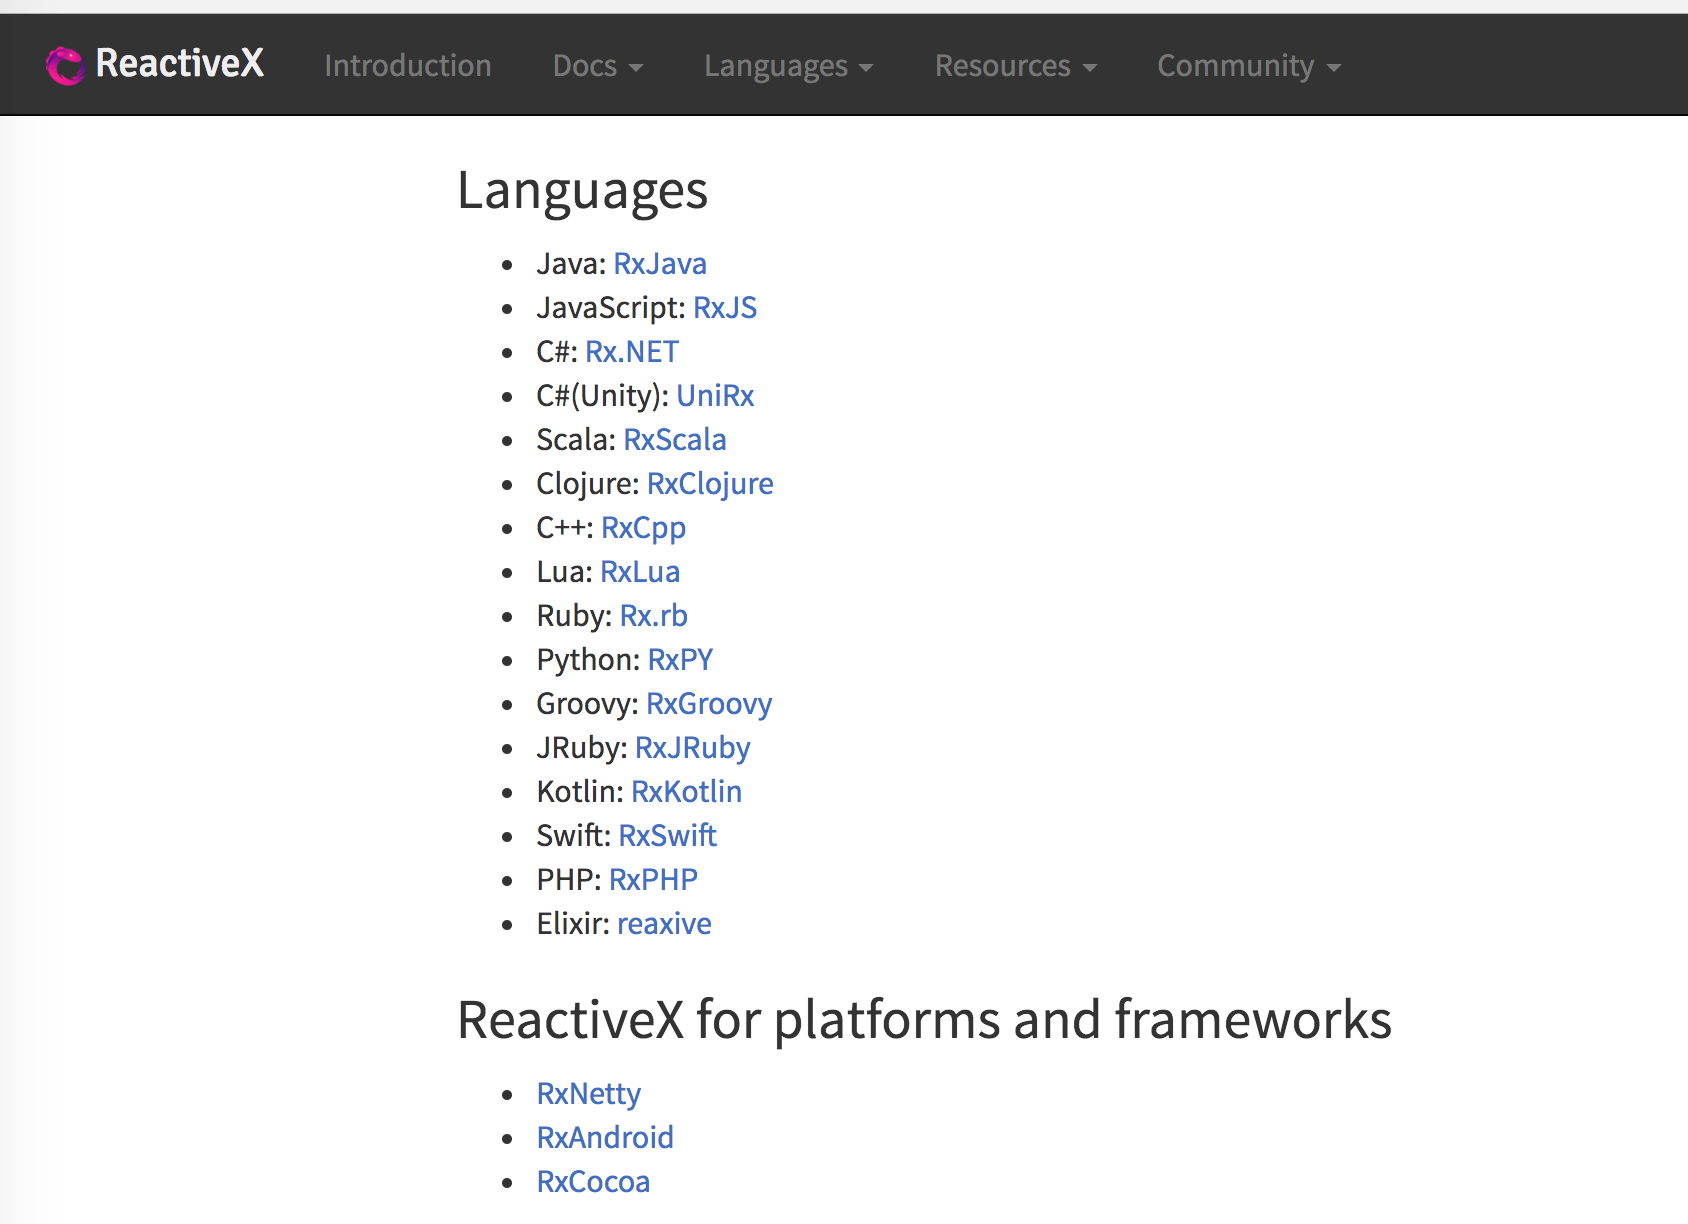The image size is (1688, 1224).
Task: Select the 'Groovy:' label text
Action: 587,704
